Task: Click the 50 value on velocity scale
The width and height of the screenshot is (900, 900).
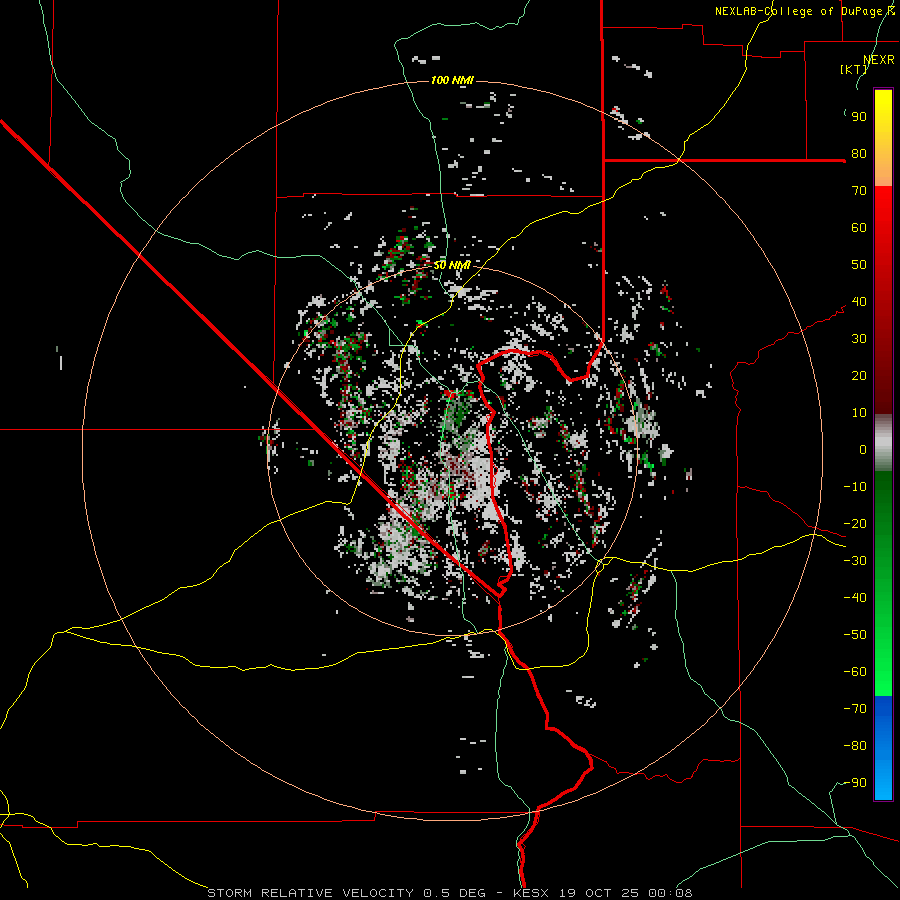Action: pyautogui.click(x=859, y=265)
